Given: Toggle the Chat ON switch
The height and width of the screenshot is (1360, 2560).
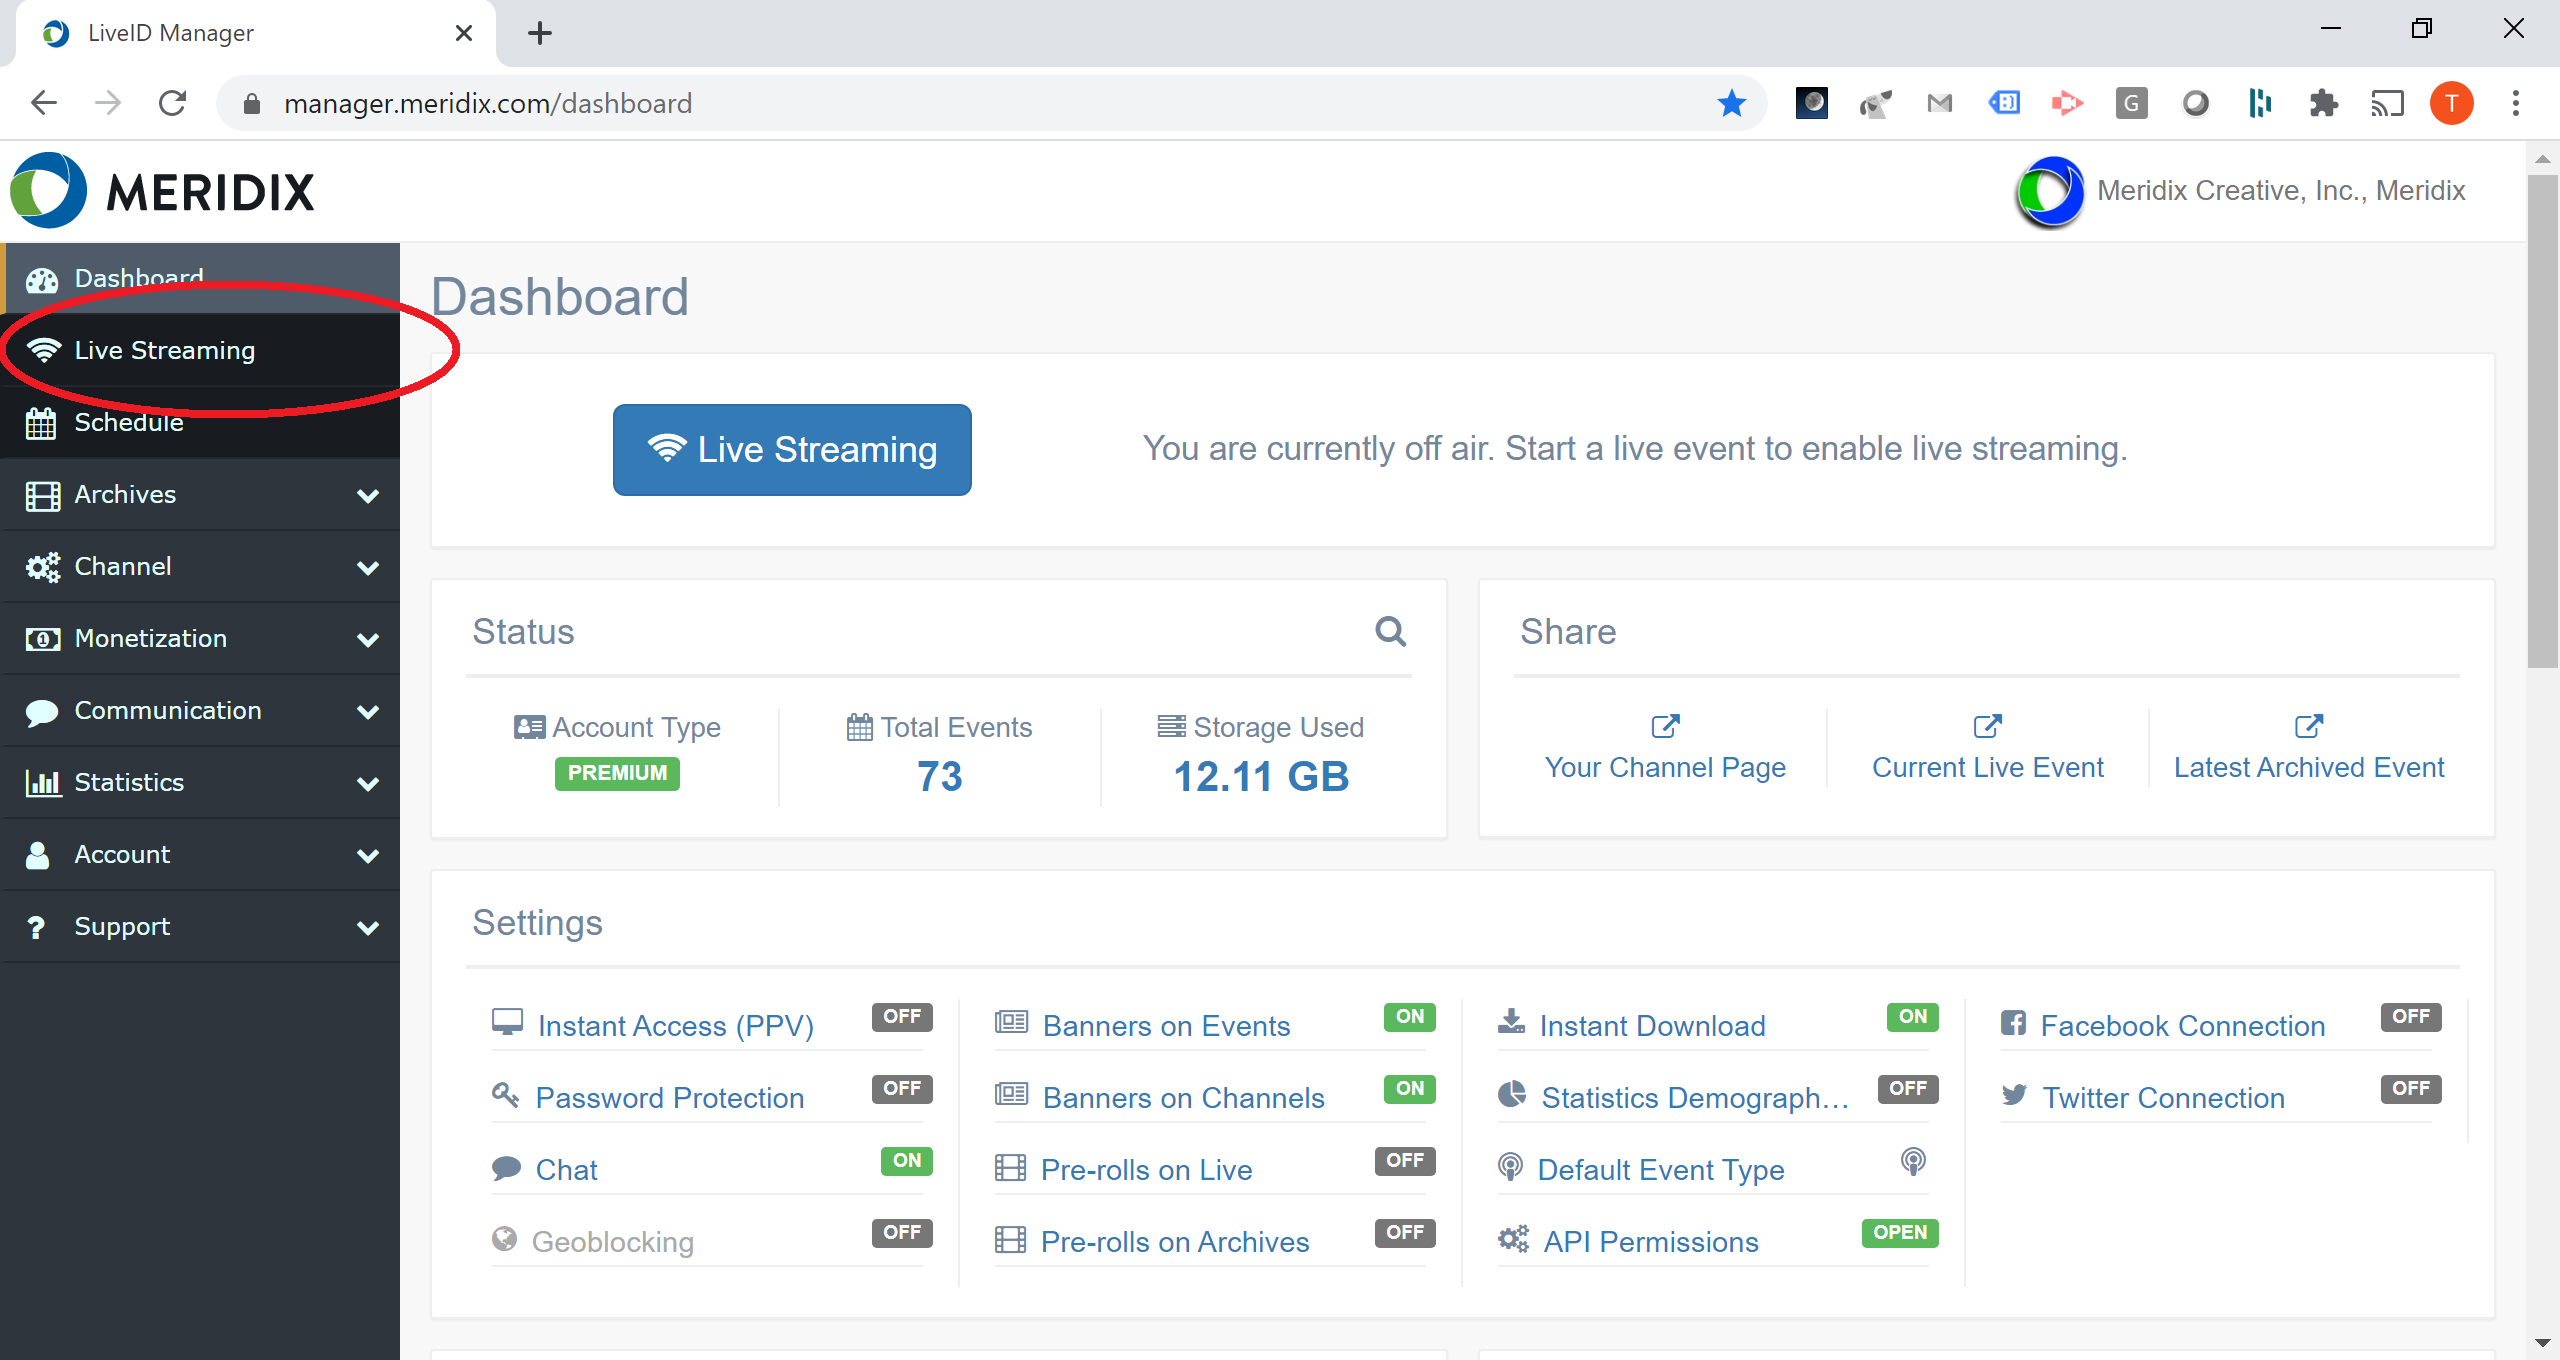Looking at the screenshot, I should (x=906, y=1160).
